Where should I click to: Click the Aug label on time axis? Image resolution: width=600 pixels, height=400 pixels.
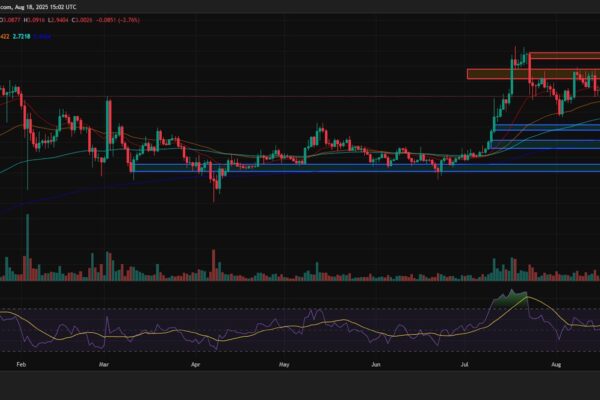click(x=556, y=364)
